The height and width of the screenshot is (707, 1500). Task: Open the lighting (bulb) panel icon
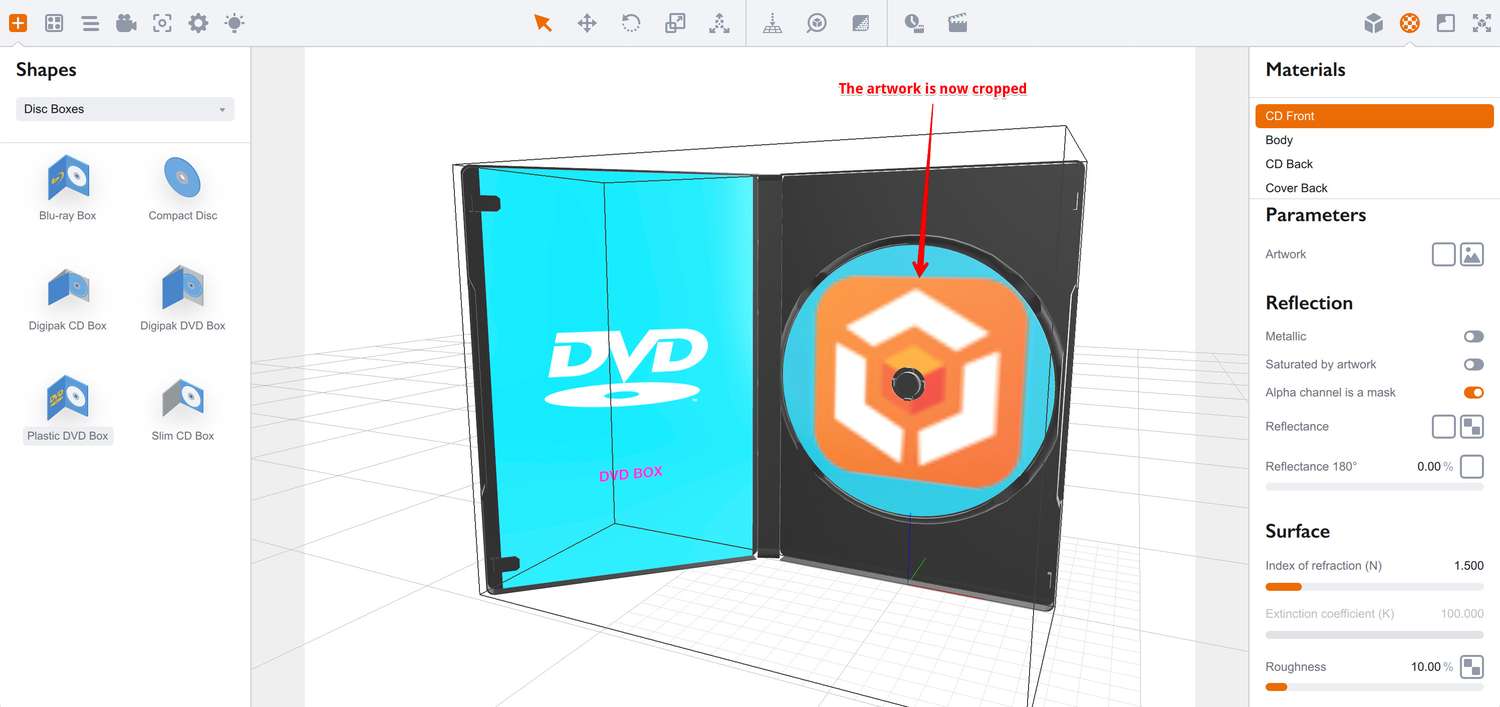pyautogui.click(x=234, y=22)
